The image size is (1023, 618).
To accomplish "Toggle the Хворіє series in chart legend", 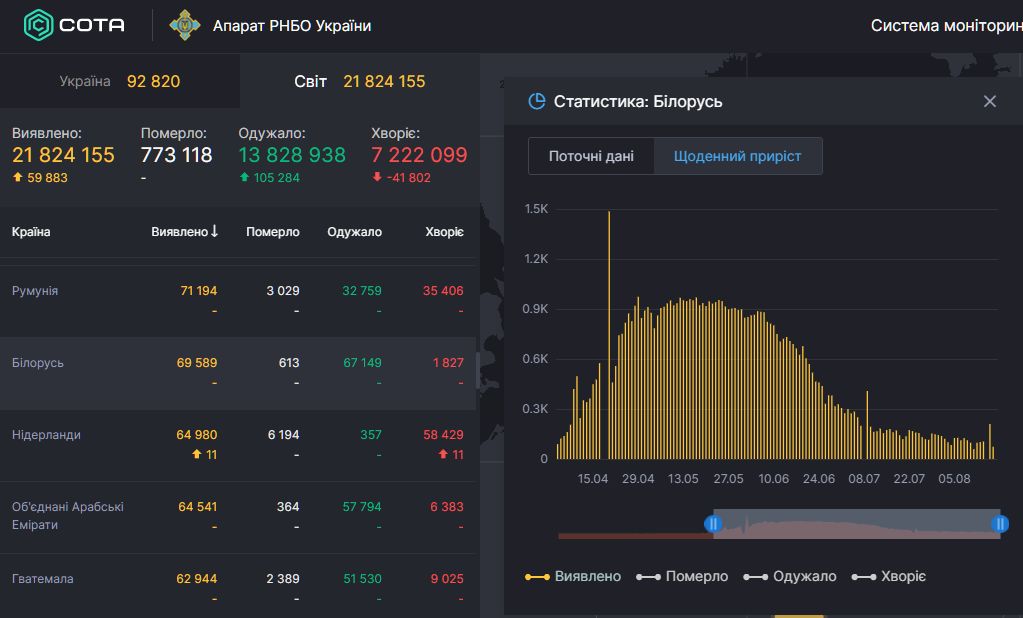I will click(x=888, y=576).
